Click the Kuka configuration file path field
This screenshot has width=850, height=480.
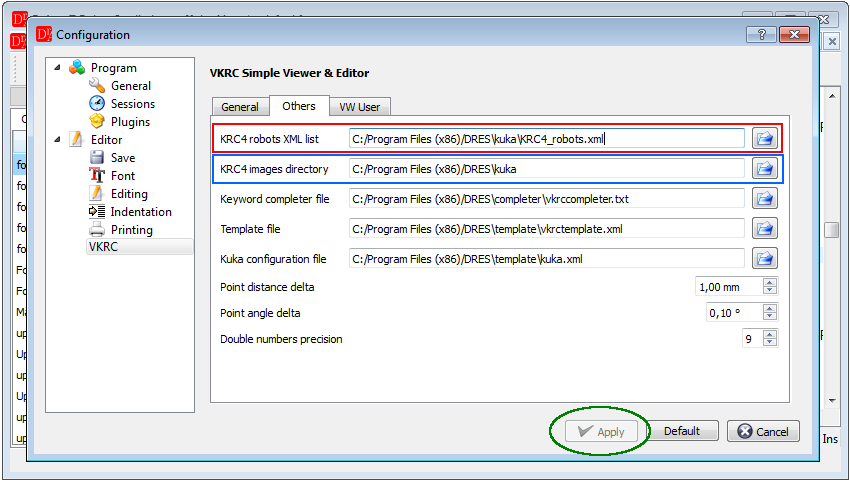click(x=546, y=259)
